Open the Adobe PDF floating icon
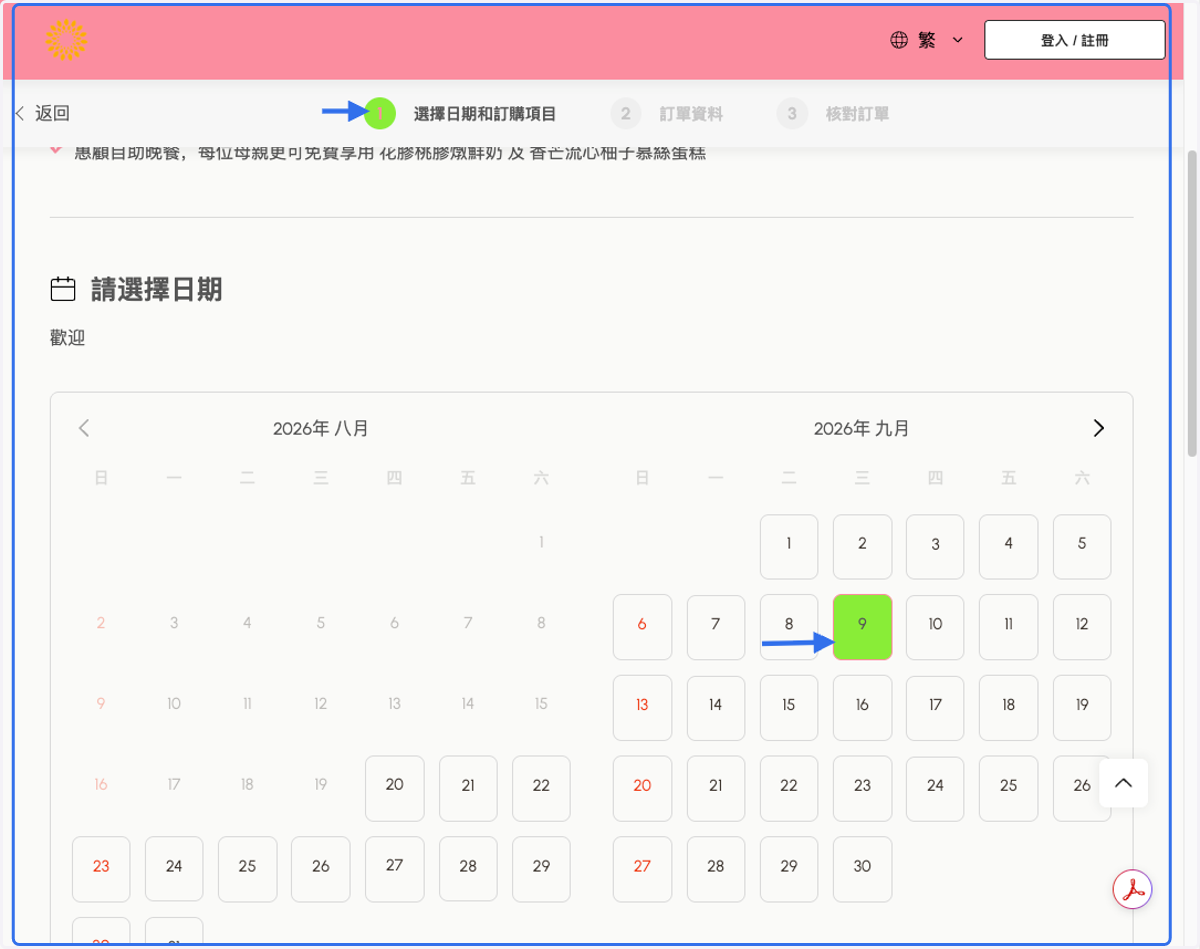This screenshot has width=1200, height=949. (x=1133, y=888)
